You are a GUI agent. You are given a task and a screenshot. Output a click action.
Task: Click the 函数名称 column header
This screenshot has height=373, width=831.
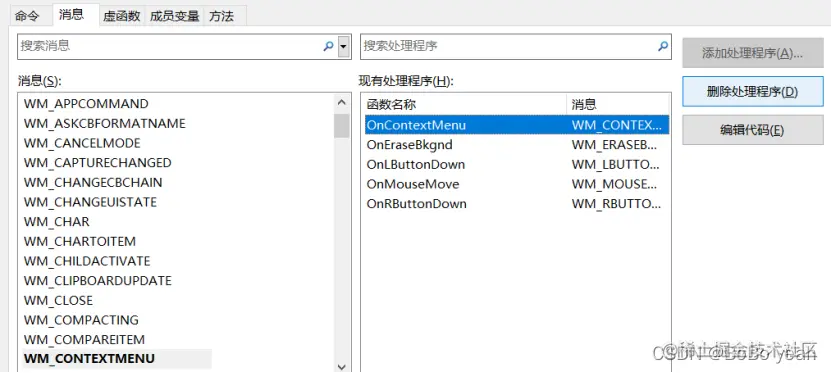pos(464,104)
